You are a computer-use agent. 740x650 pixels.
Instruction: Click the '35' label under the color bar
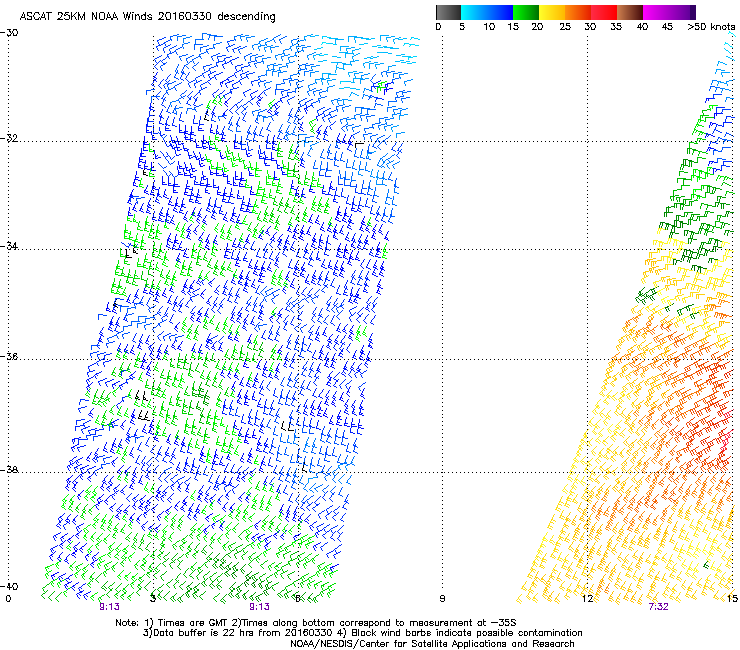click(616, 26)
